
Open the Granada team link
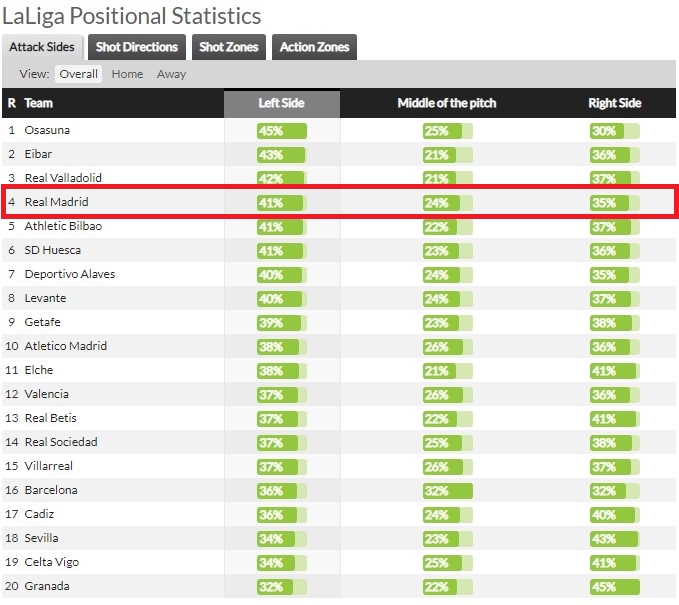point(47,586)
